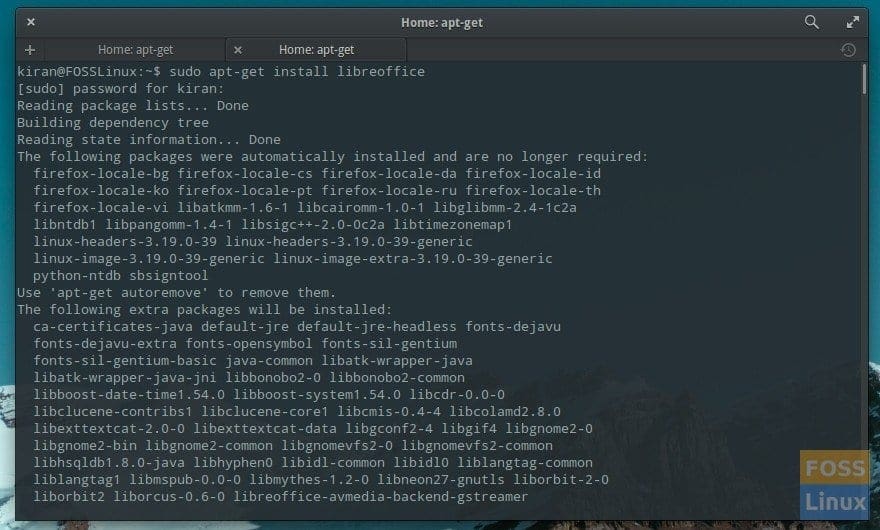Viewport: 880px width, 530px height.
Task: Click the package name libbonobo2-common
Action: click(397, 377)
